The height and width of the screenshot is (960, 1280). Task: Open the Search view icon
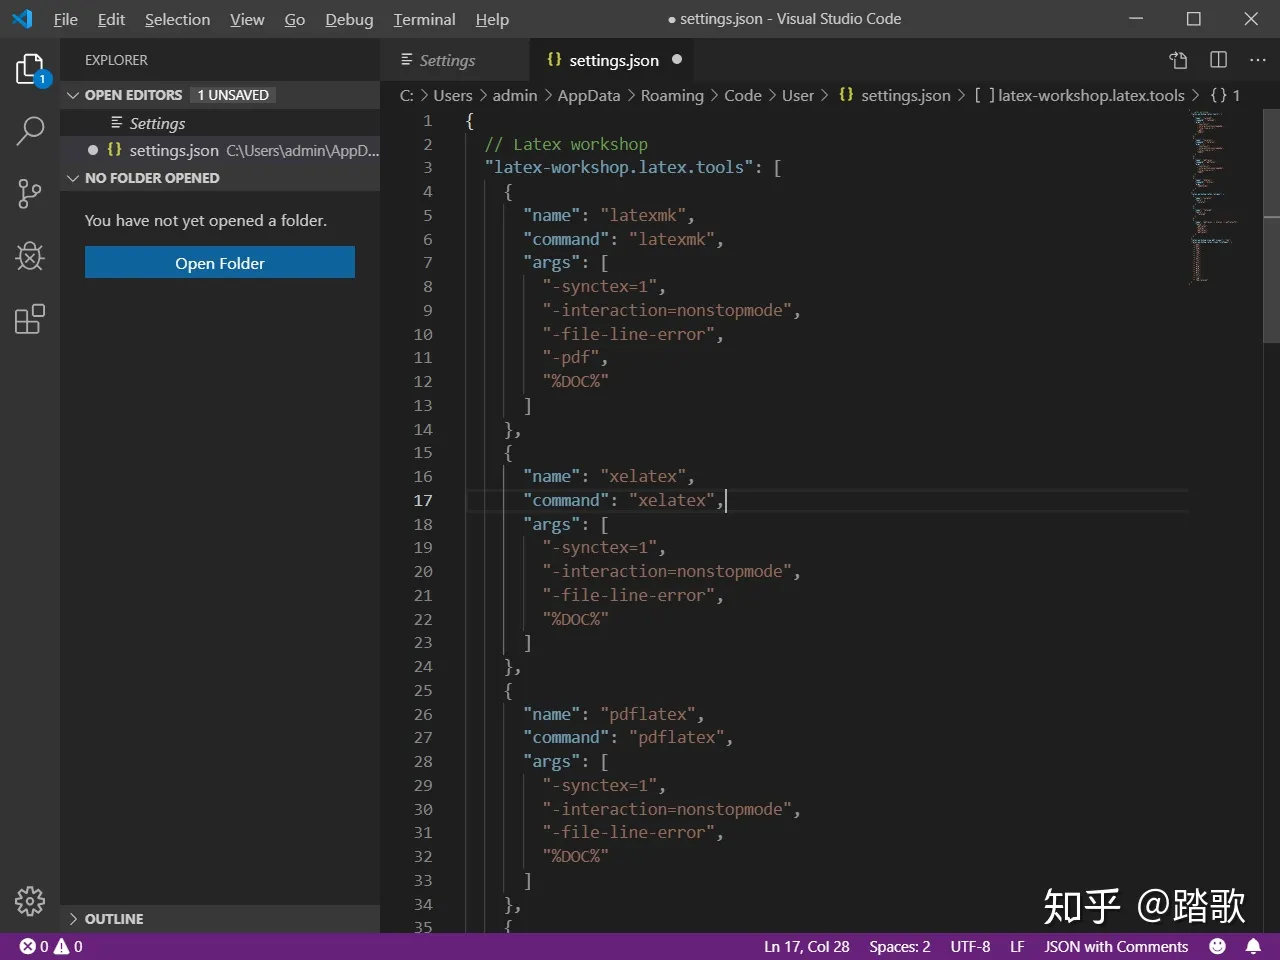coord(30,130)
